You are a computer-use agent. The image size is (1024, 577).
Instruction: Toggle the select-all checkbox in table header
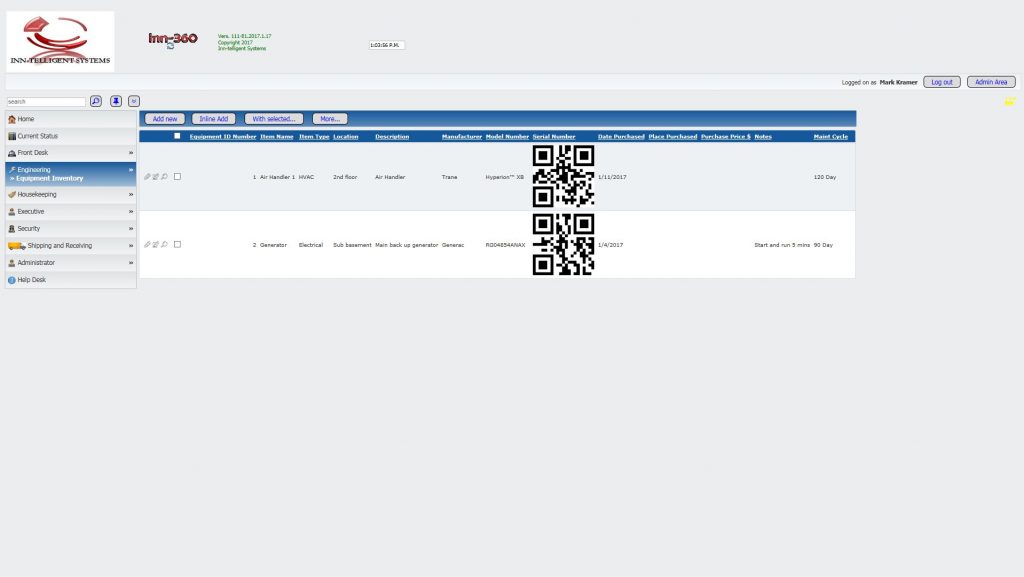tap(177, 136)
